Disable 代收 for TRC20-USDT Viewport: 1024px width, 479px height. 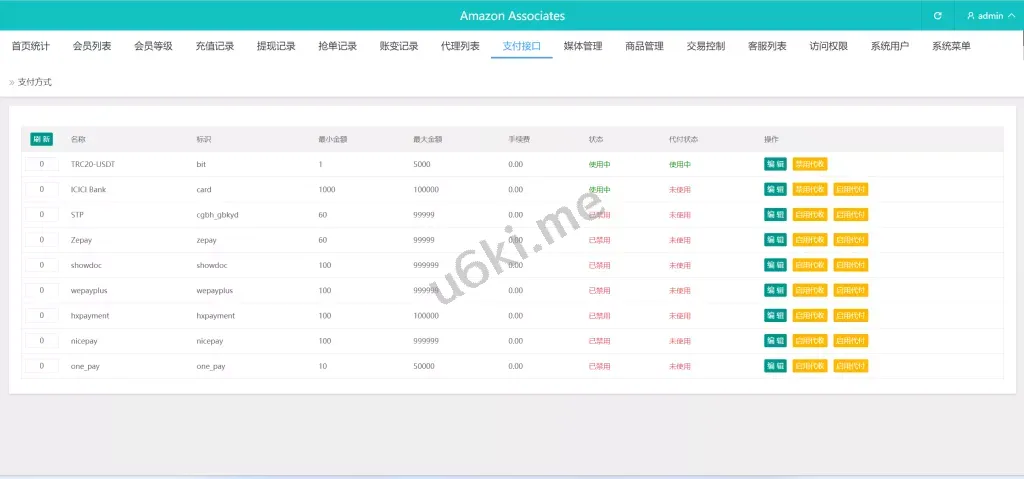coord(810,164)
